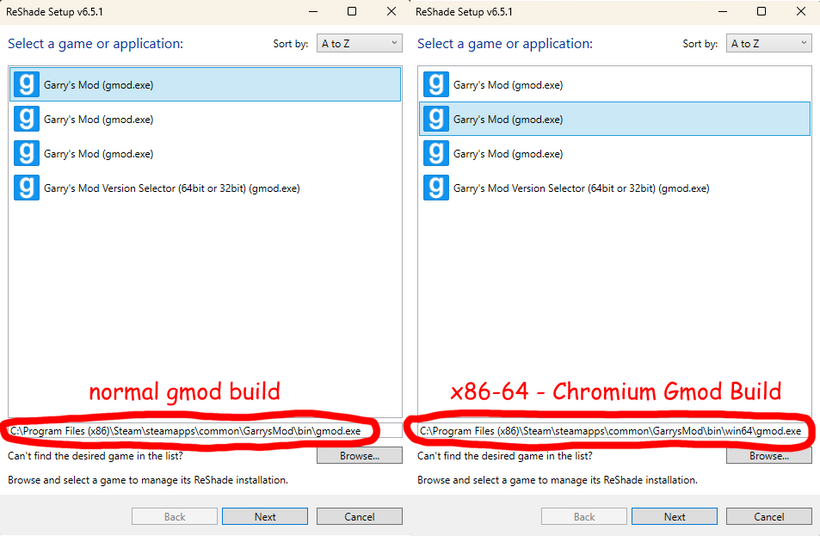The width and height of the screenshot is (820, 536).
Task: Click the first Garry's Mod icon in the left window
Action: (x=26, y=85)
